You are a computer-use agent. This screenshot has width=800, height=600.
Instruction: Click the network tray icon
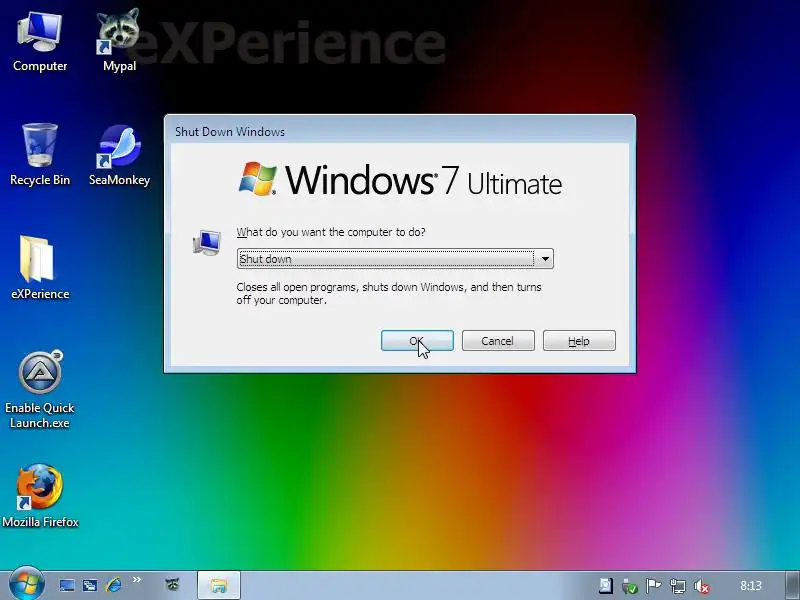(678, 586)
